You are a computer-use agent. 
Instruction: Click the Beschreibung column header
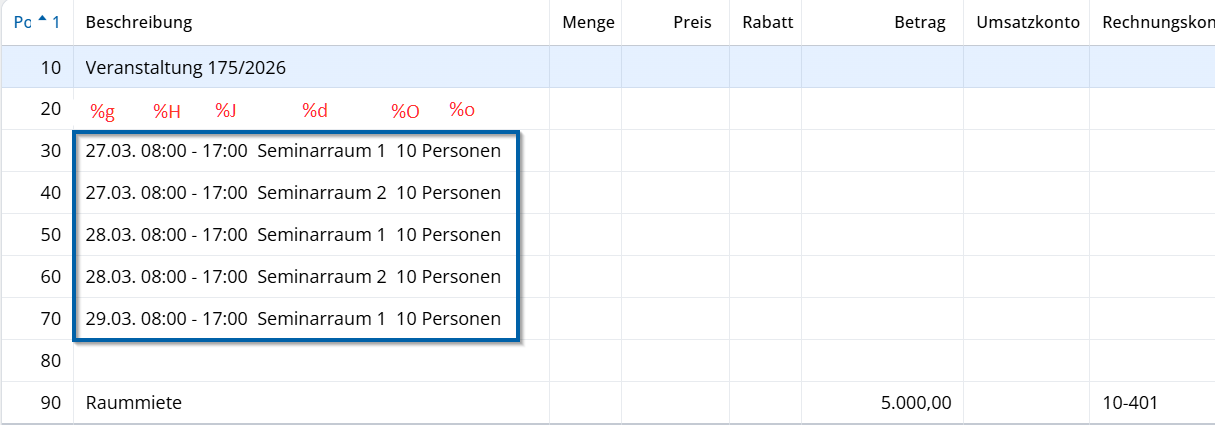point(139,22)
